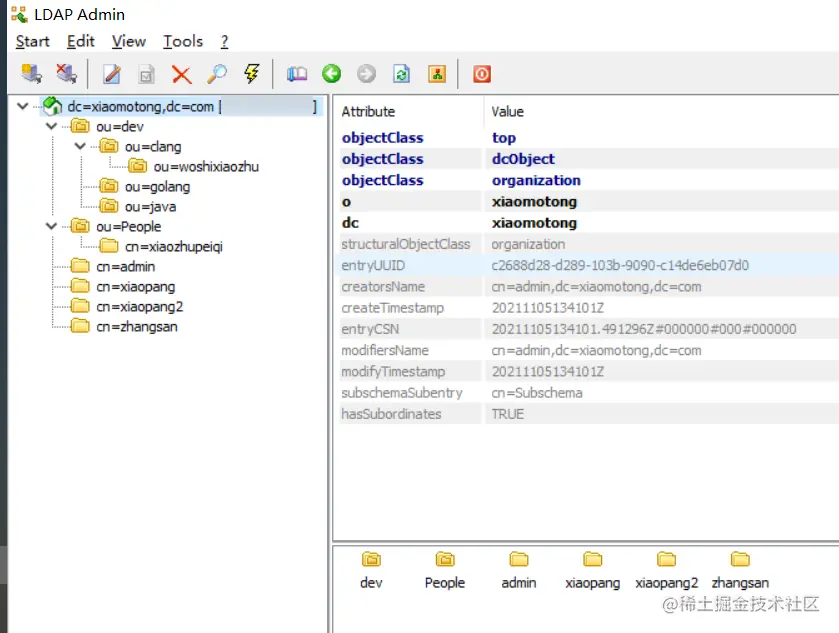Click the orange tree structure icon
The height and width of the screenshot is (633, 839).
click(437, 74)
